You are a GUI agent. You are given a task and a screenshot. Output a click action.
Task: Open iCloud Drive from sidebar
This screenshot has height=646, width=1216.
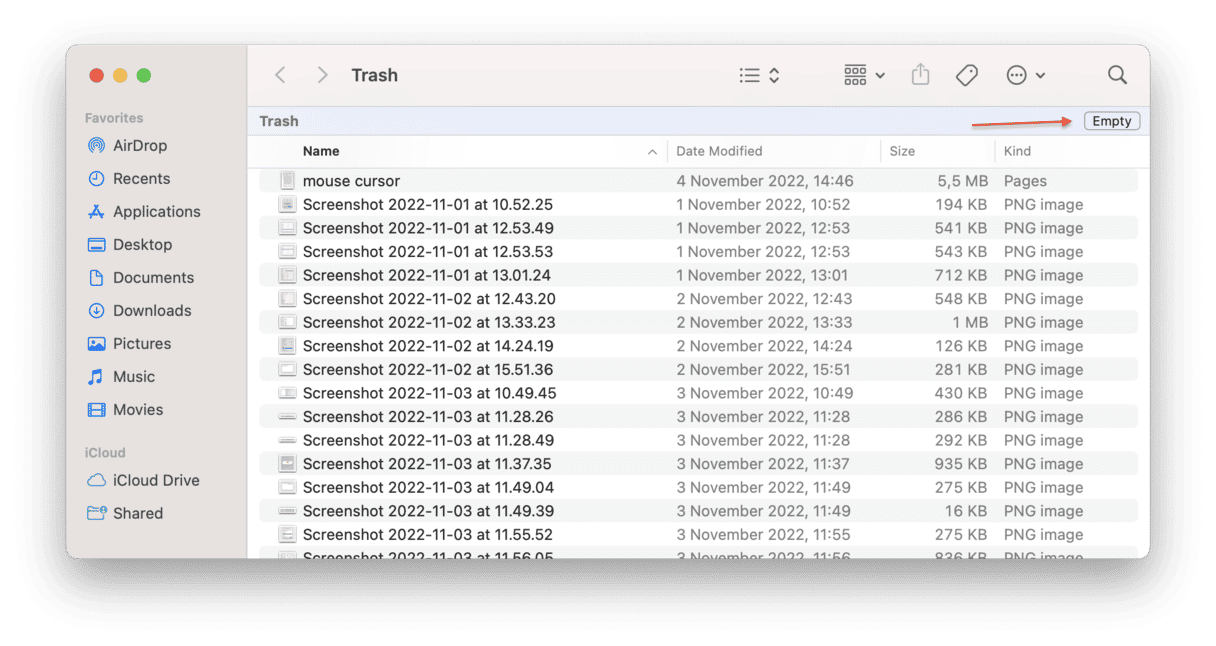click(155, 480)
